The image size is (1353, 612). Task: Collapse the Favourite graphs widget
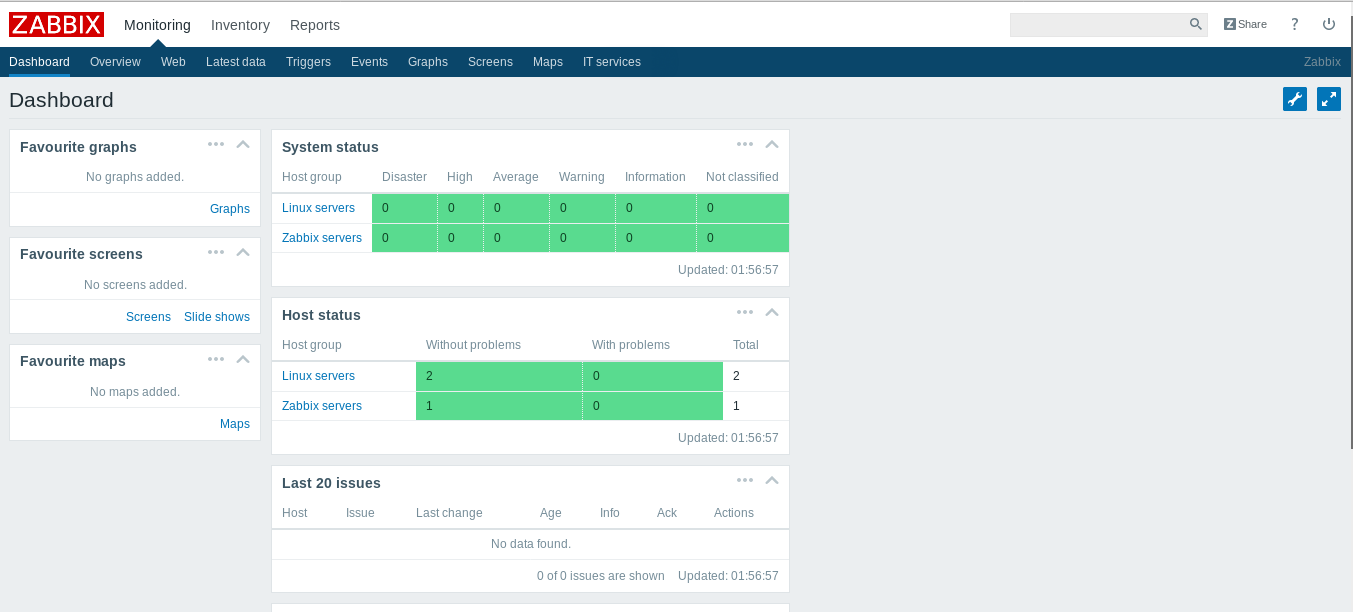(x=243, y=144)
